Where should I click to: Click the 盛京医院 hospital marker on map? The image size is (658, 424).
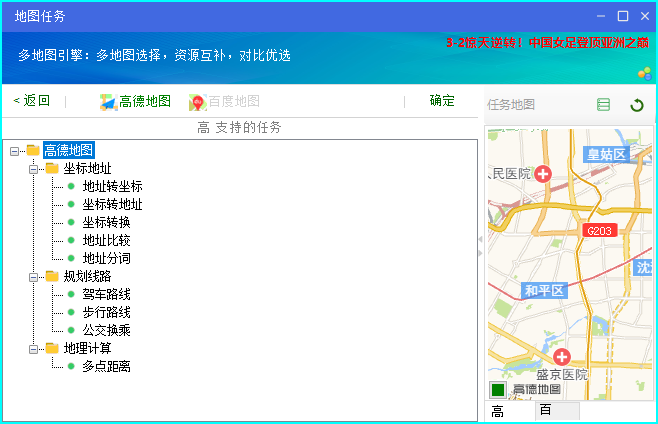(562, 357)
